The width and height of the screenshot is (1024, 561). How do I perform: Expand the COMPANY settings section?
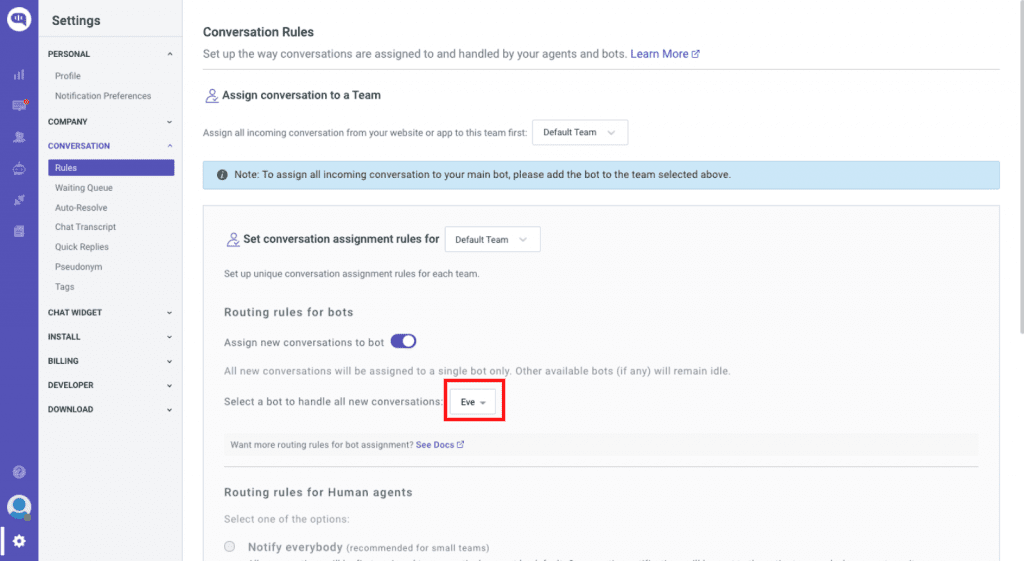[110, 121]
